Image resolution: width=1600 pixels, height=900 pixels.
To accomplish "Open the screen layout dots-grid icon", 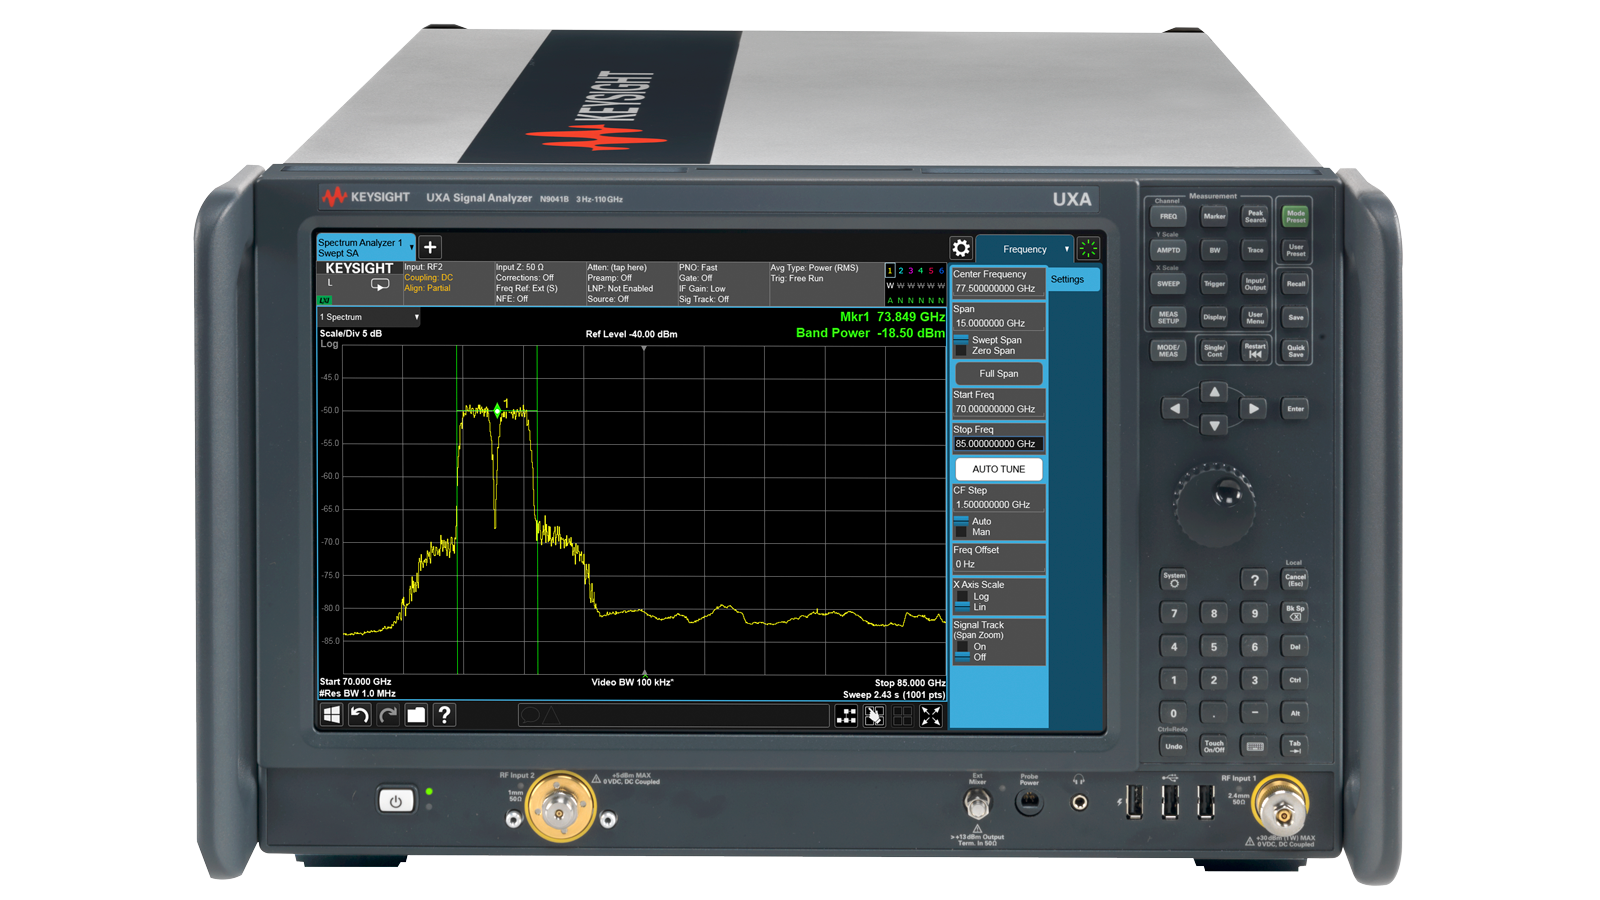I will point(846,715).
